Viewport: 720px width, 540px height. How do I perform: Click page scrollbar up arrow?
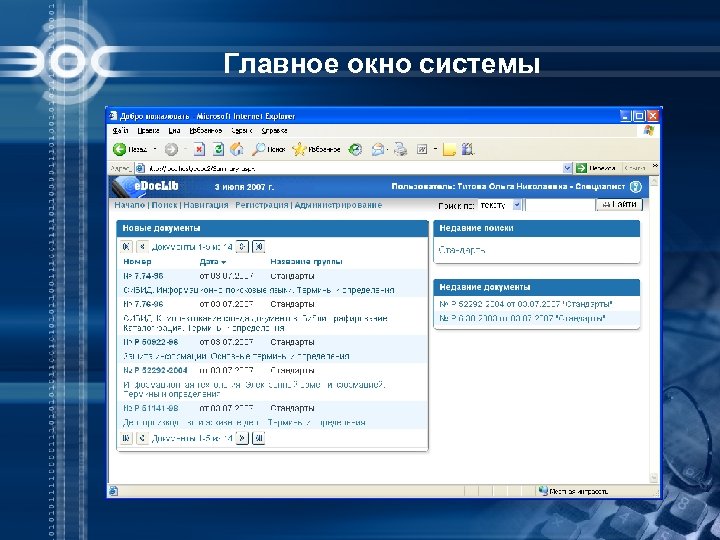[654, 182]
